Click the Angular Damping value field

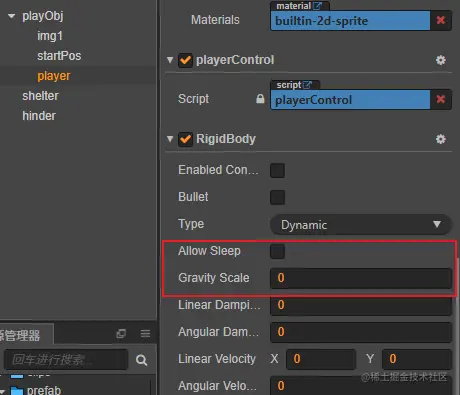[x=361, y=332]
